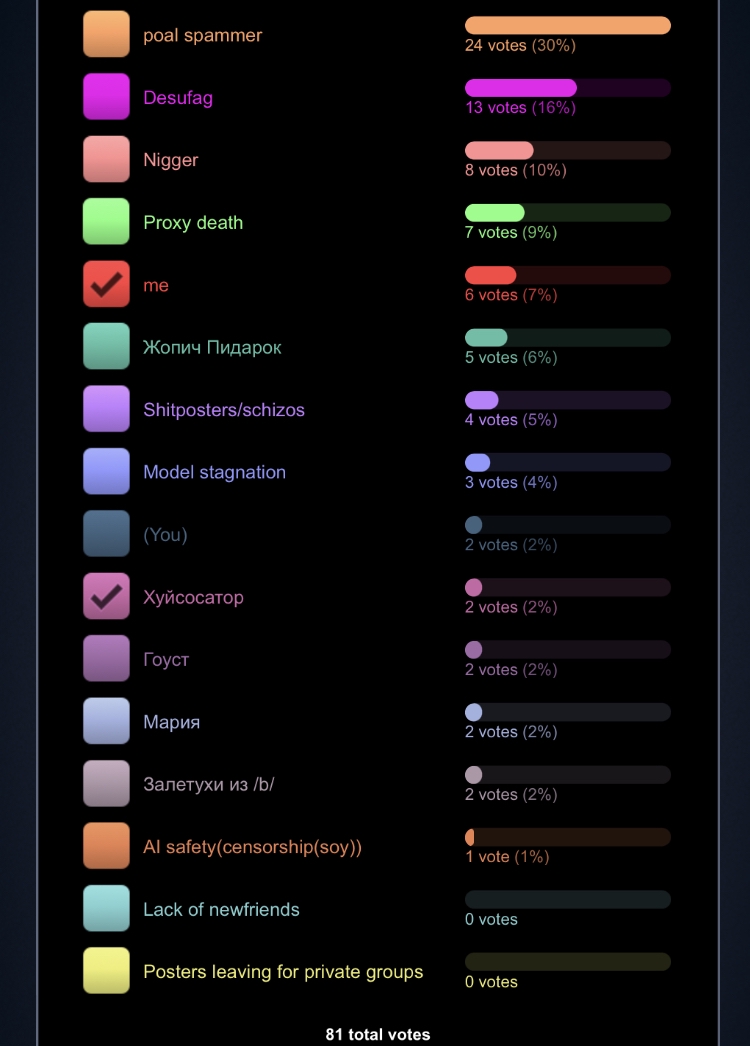Select the "Мария" lavender checkbox
The image size is (750, 1046).
coord(106,721)
